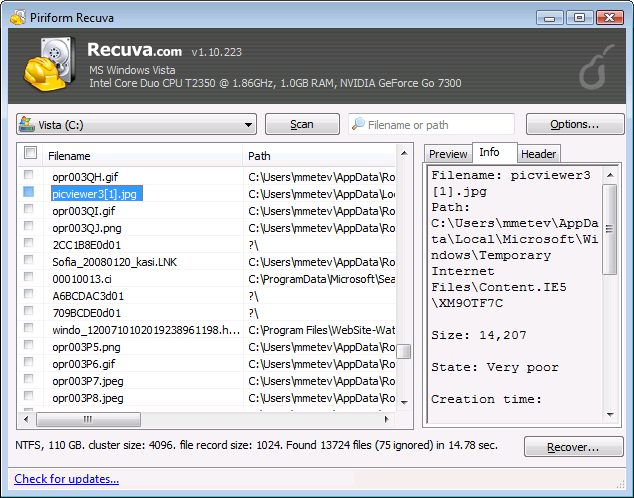
Task: Select the file picviewer3[1].jpg
Action: [x=97, y=194]
